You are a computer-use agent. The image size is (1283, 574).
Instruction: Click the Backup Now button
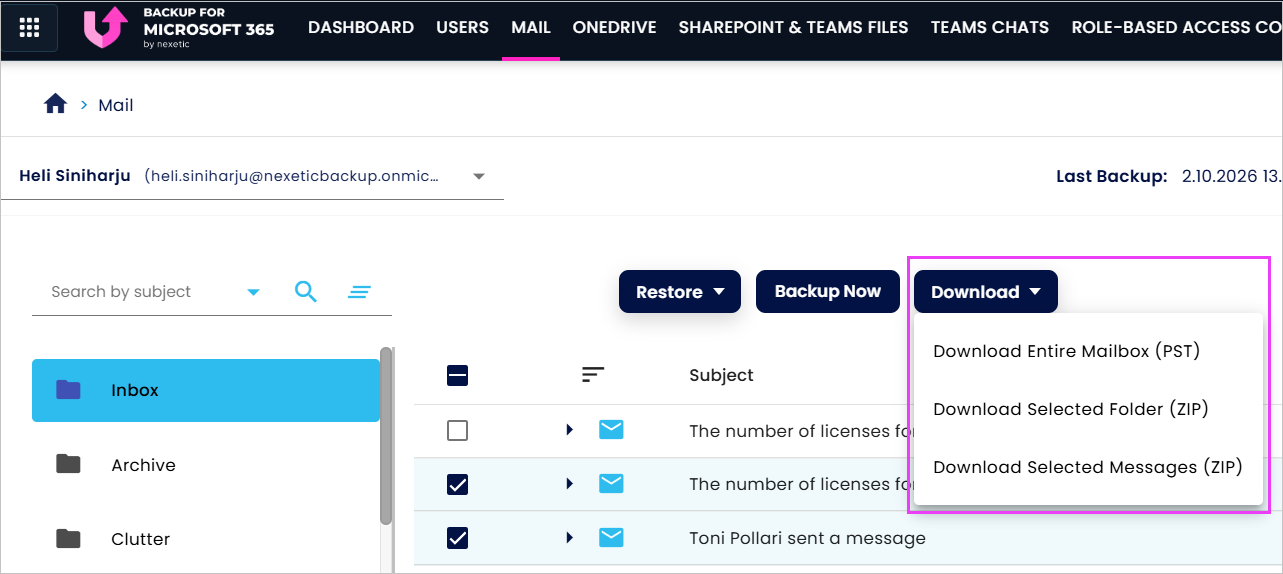click(828, 292)
